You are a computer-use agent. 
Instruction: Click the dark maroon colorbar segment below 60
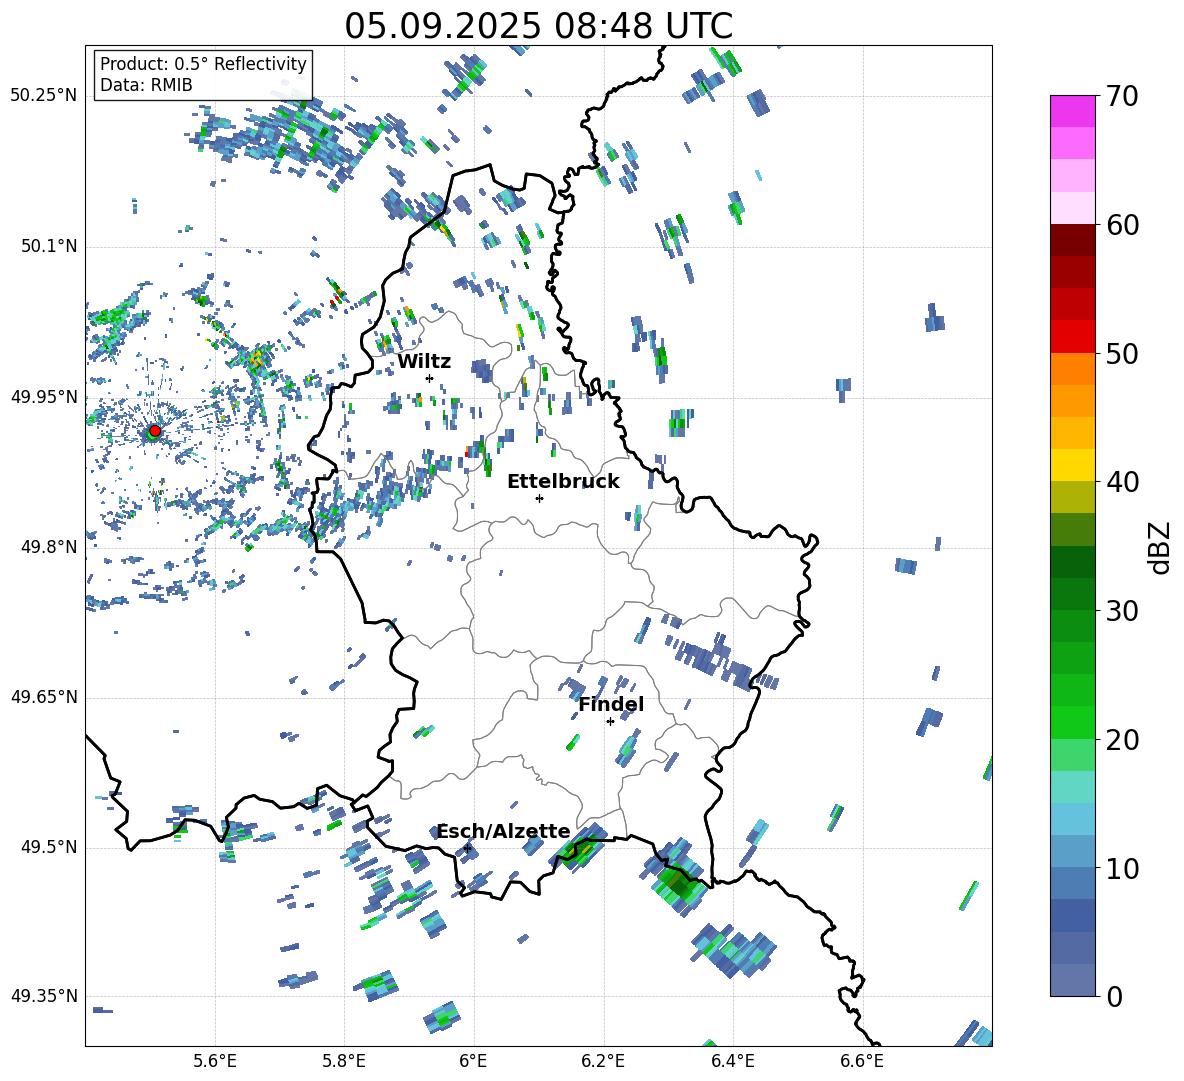pos(1072,239)
